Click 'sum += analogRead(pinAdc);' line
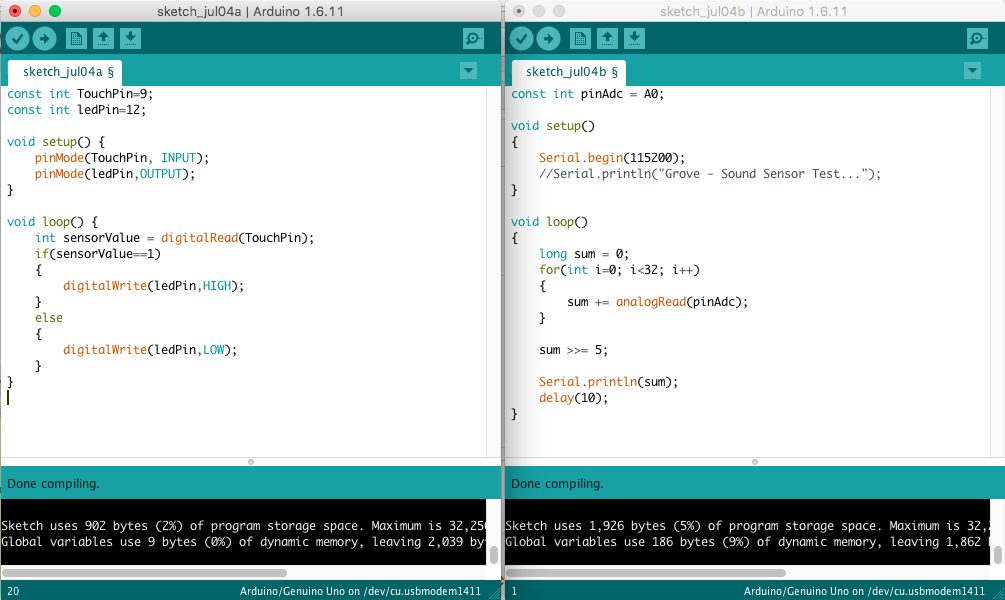 [658, 302]
